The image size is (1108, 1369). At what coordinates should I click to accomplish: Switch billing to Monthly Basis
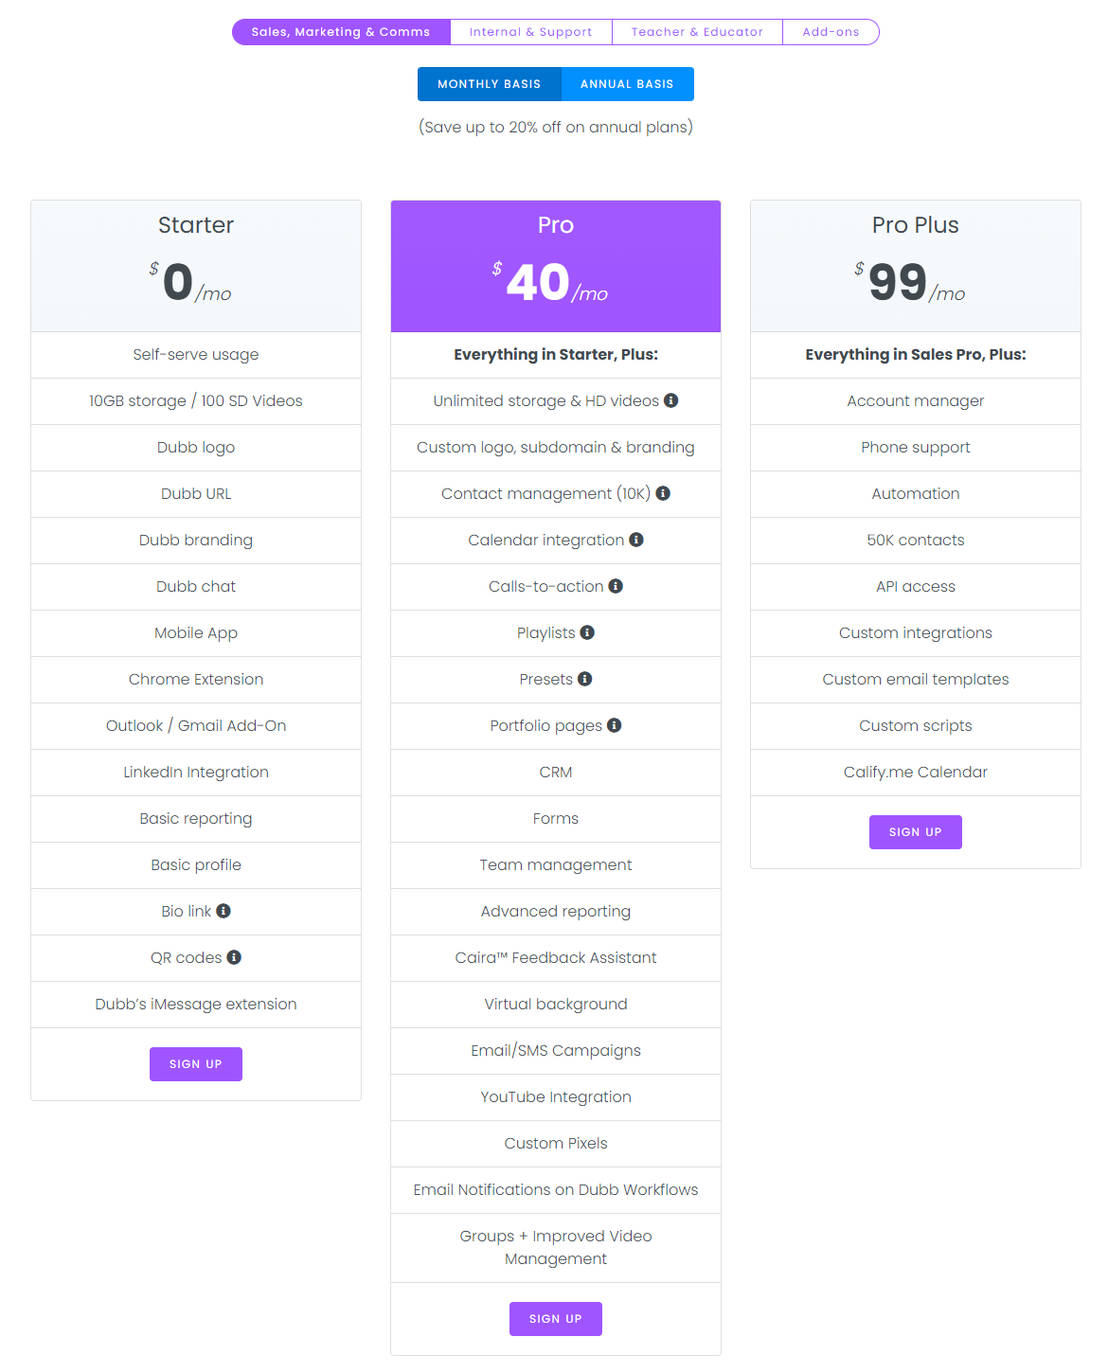click(x=489, y=84)
